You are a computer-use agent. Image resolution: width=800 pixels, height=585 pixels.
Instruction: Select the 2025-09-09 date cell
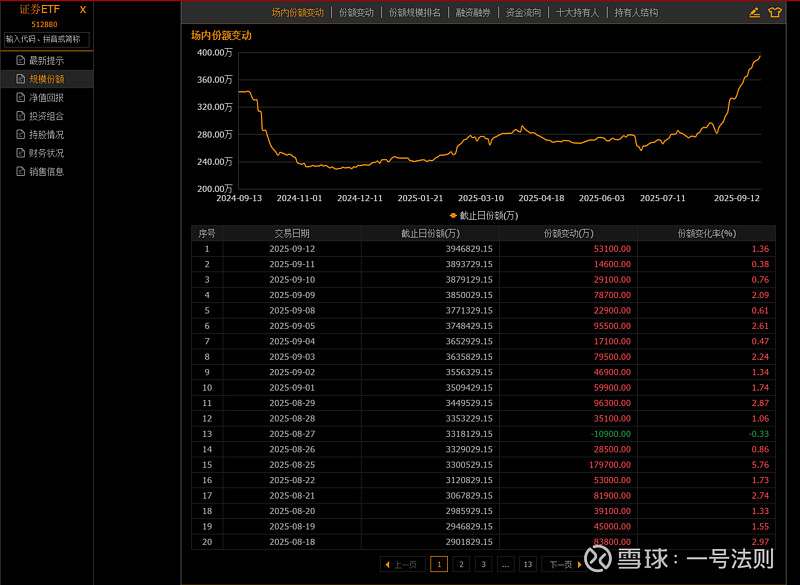click(292, 295)
